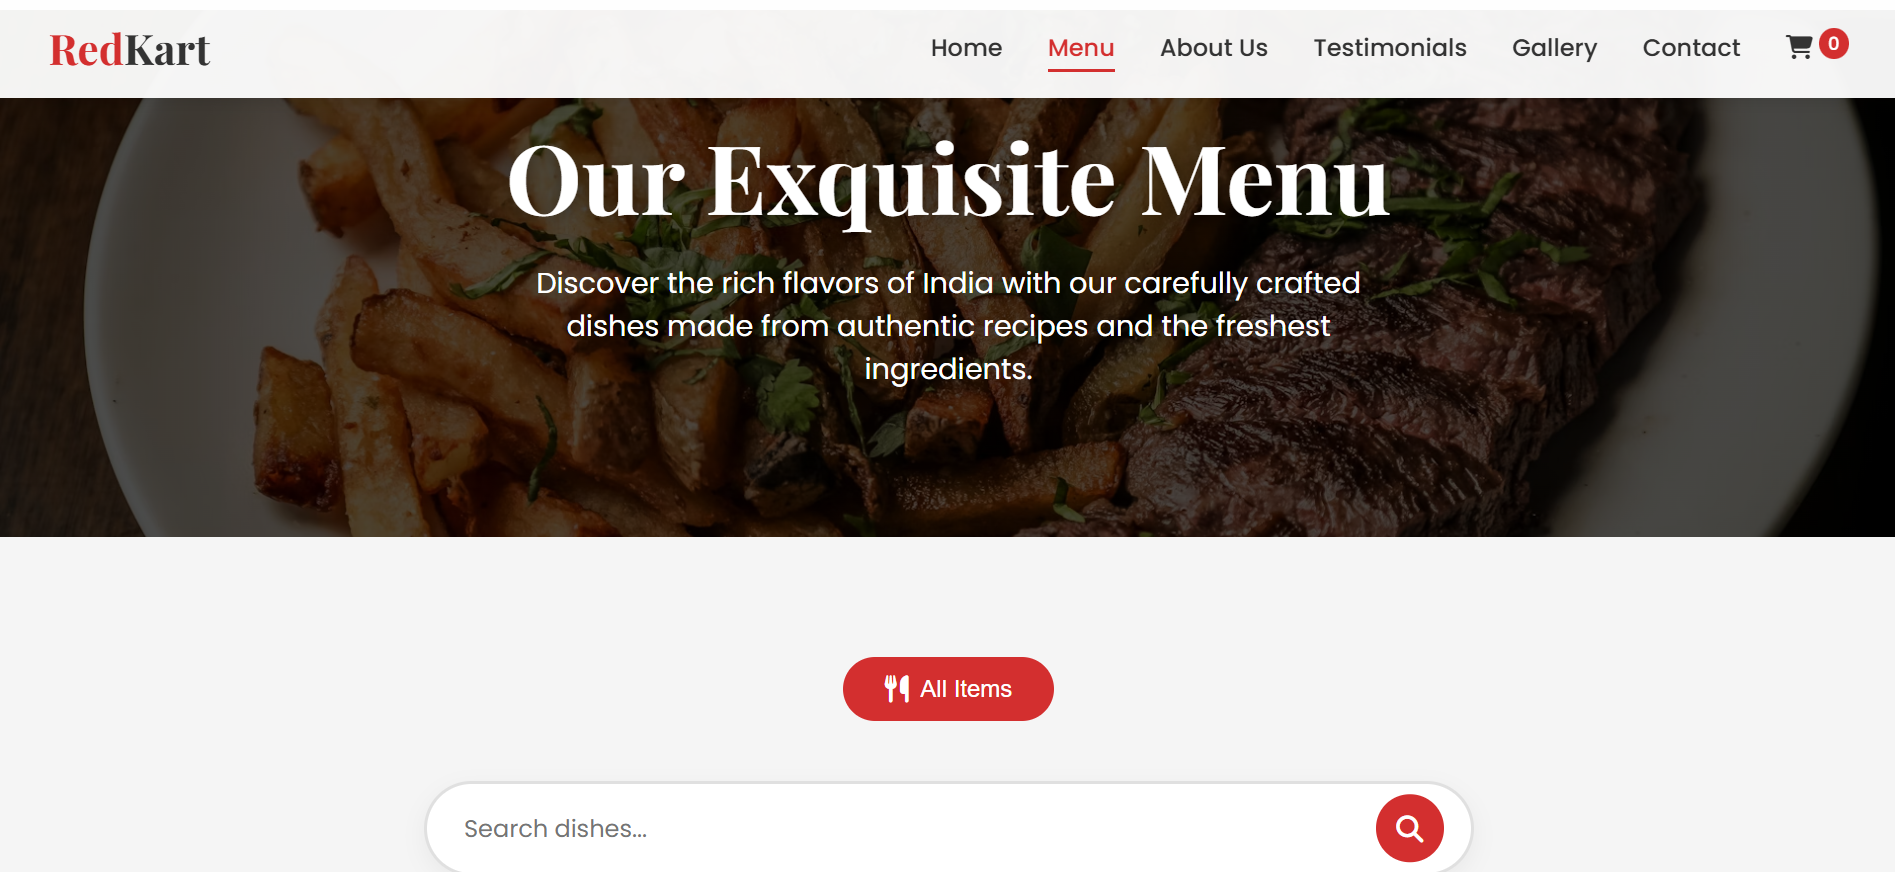Open the shopping cart icon
The width and height of the screenshot is (1895, 872).
pos(1799,47)
